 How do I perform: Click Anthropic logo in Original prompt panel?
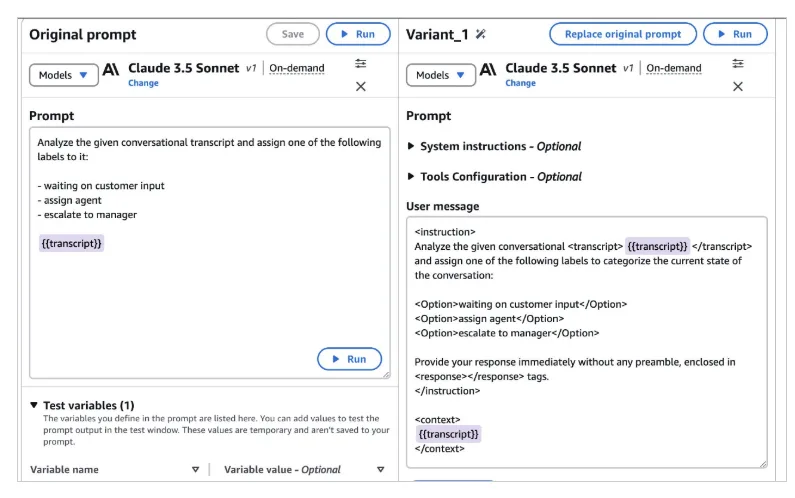click(111, 69)
